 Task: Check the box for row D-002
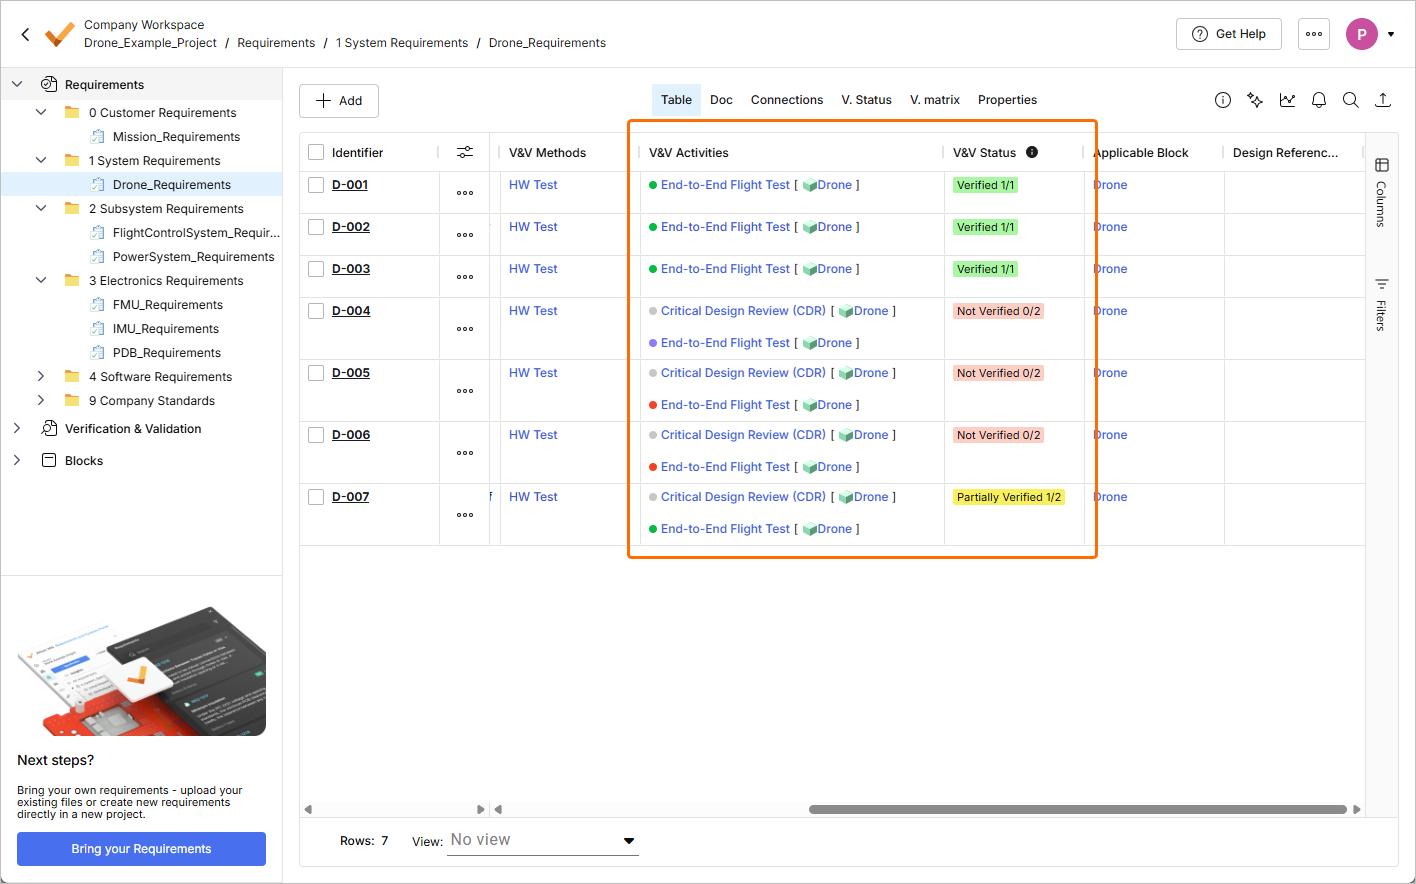click(x=316, y=227)
